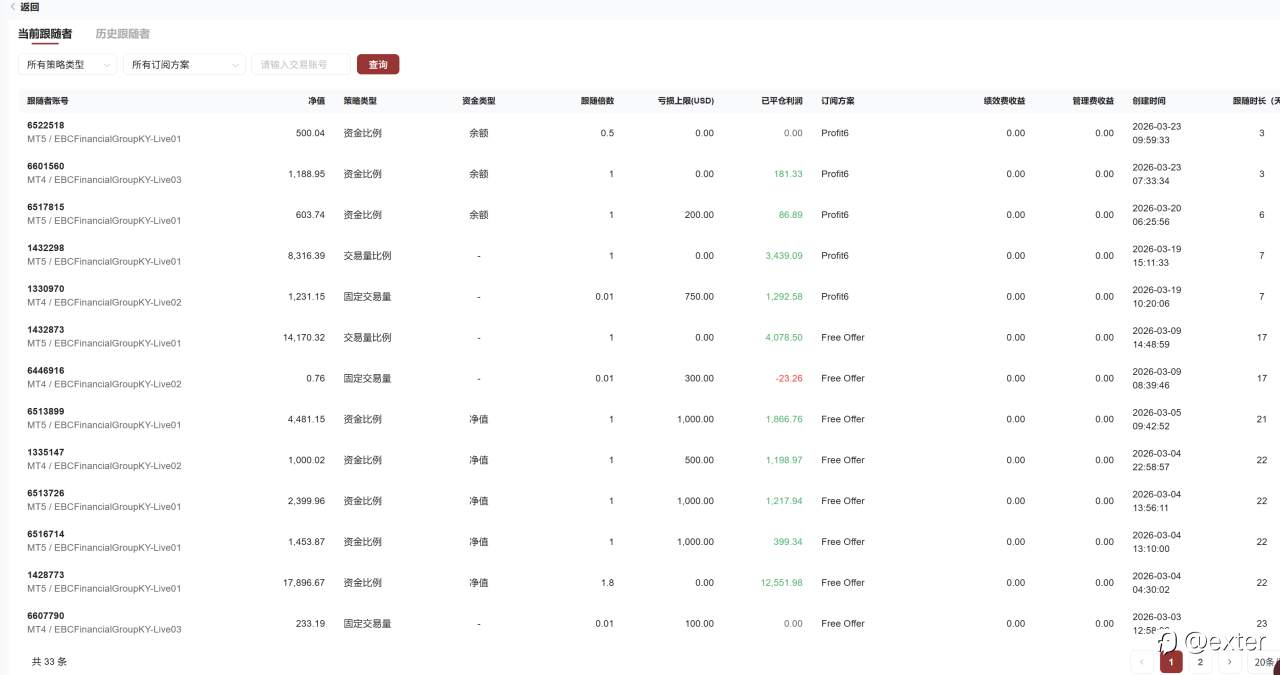This screenshot has width=1280, height=675.
Task: Click the negative profit -23.26
Action: click(788, 379)
